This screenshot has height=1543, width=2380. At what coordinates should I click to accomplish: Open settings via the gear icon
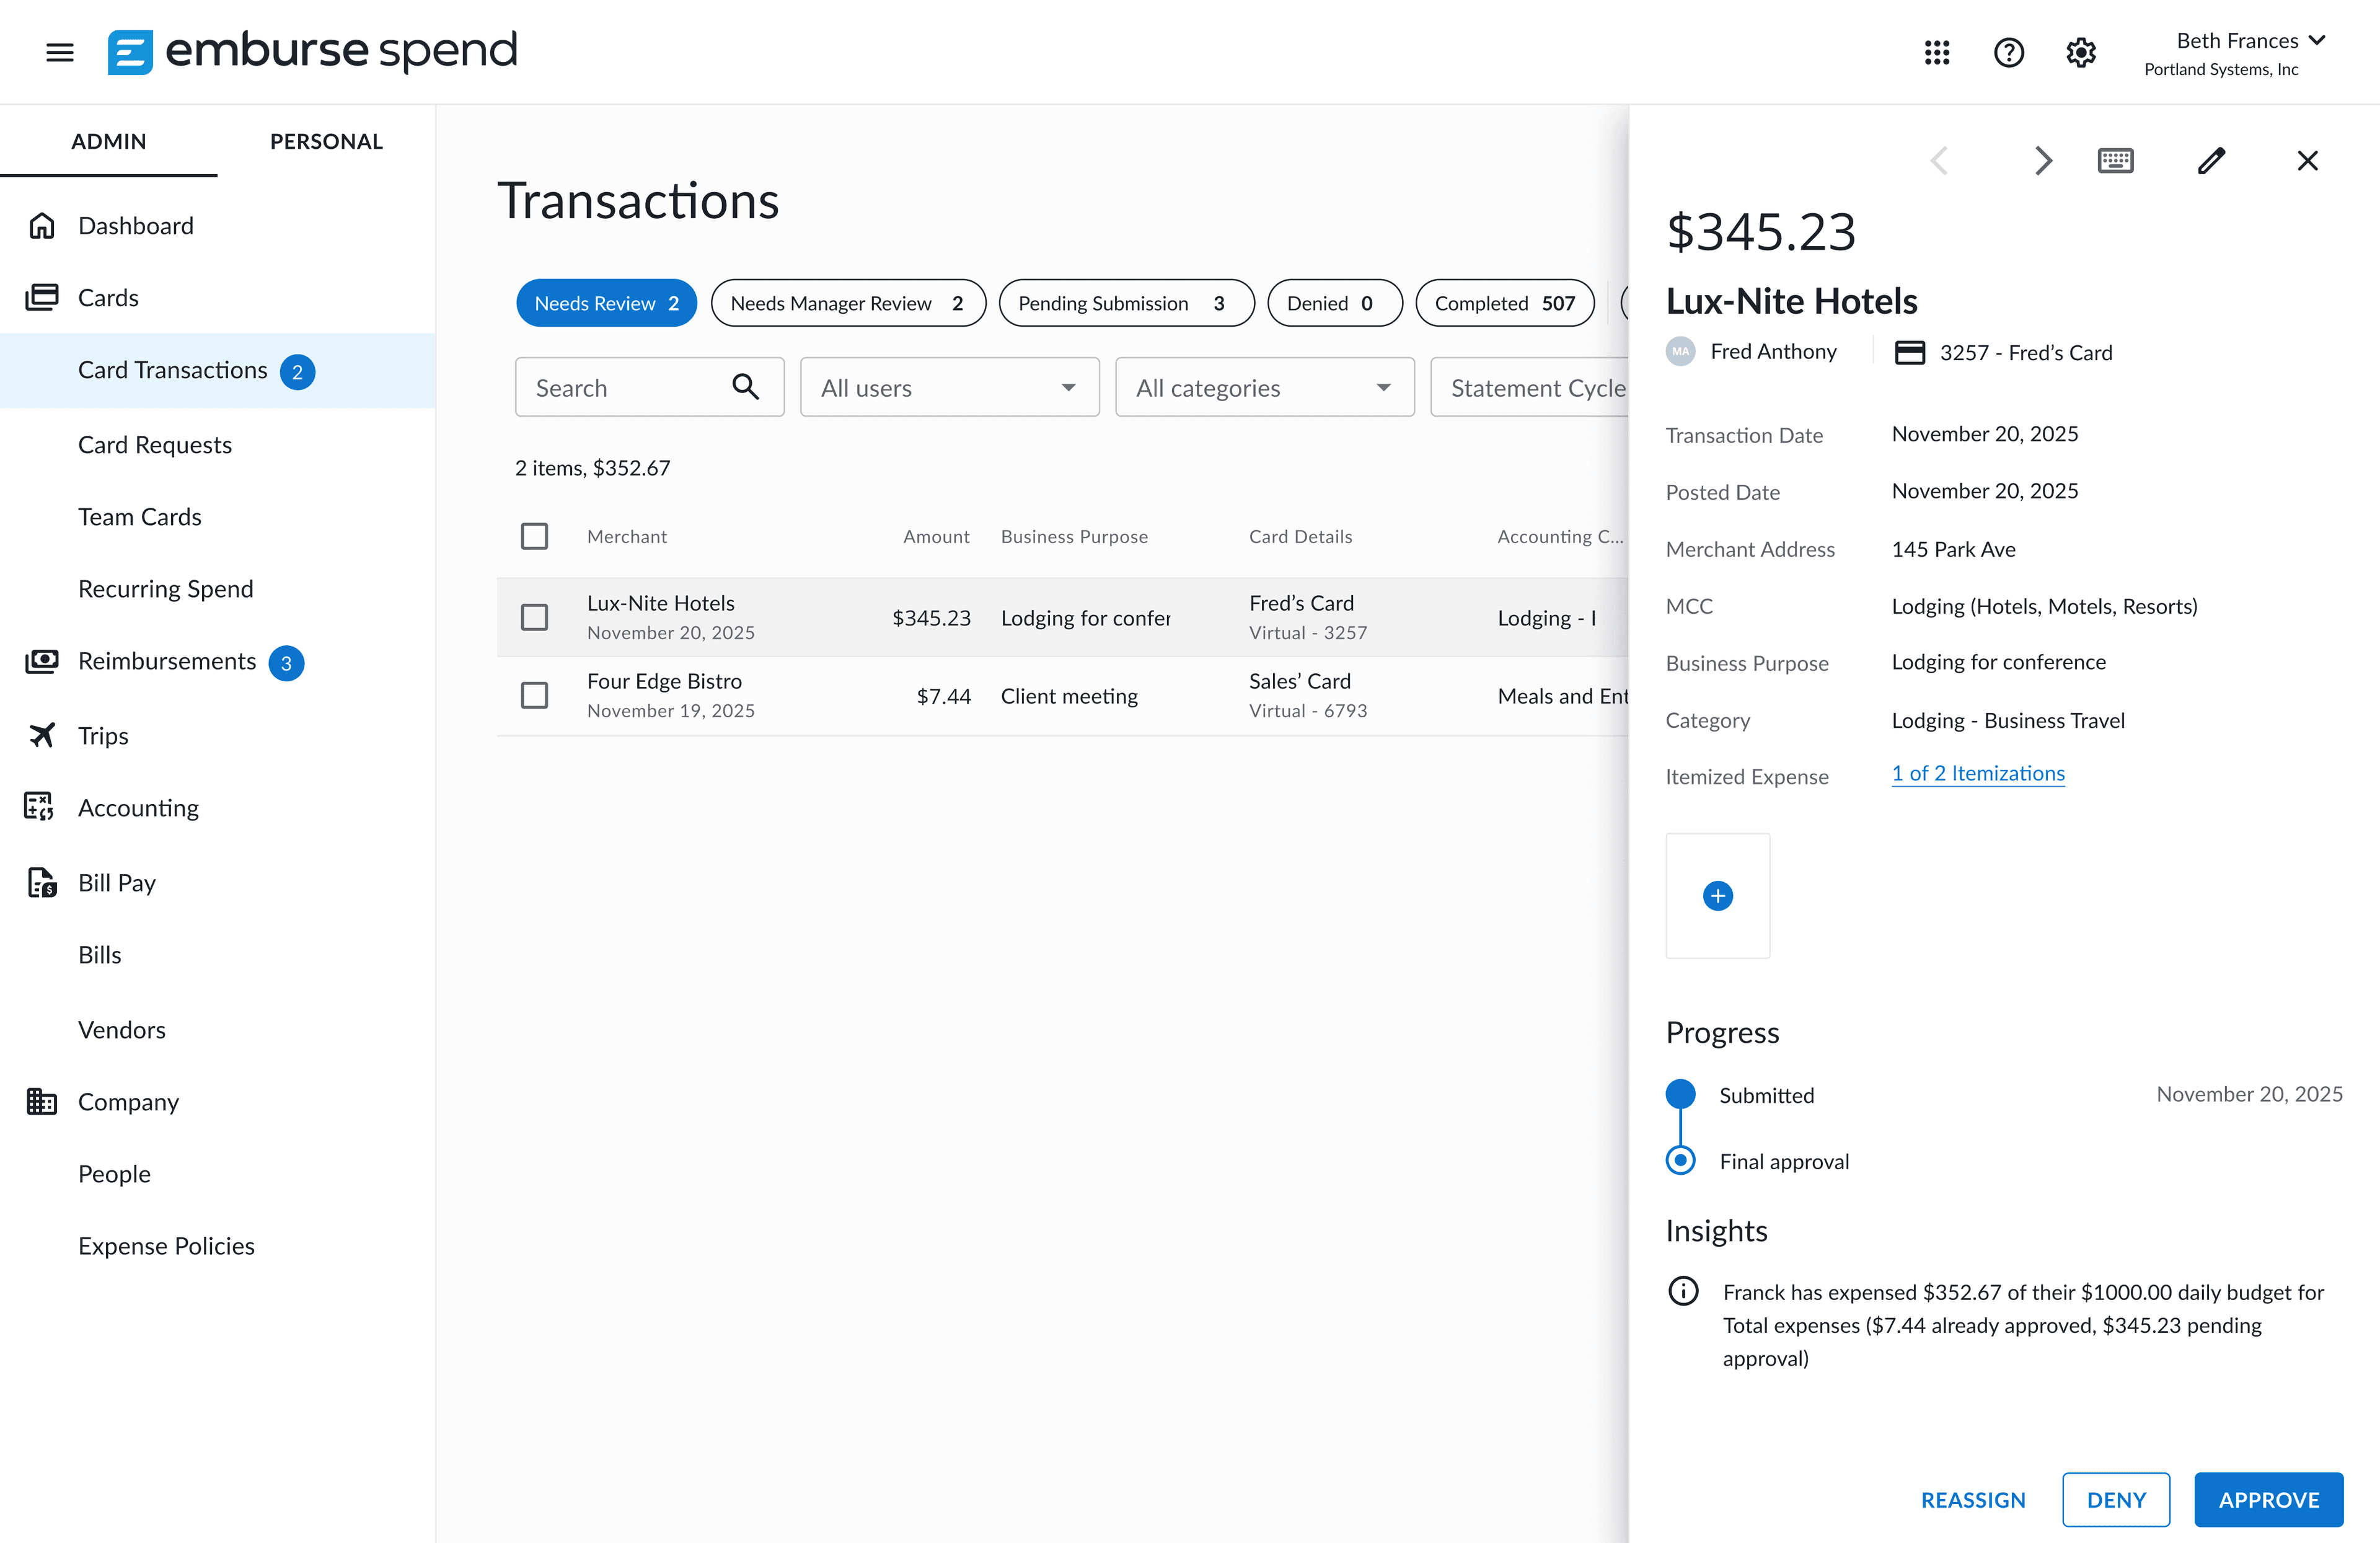[2080, 52]
